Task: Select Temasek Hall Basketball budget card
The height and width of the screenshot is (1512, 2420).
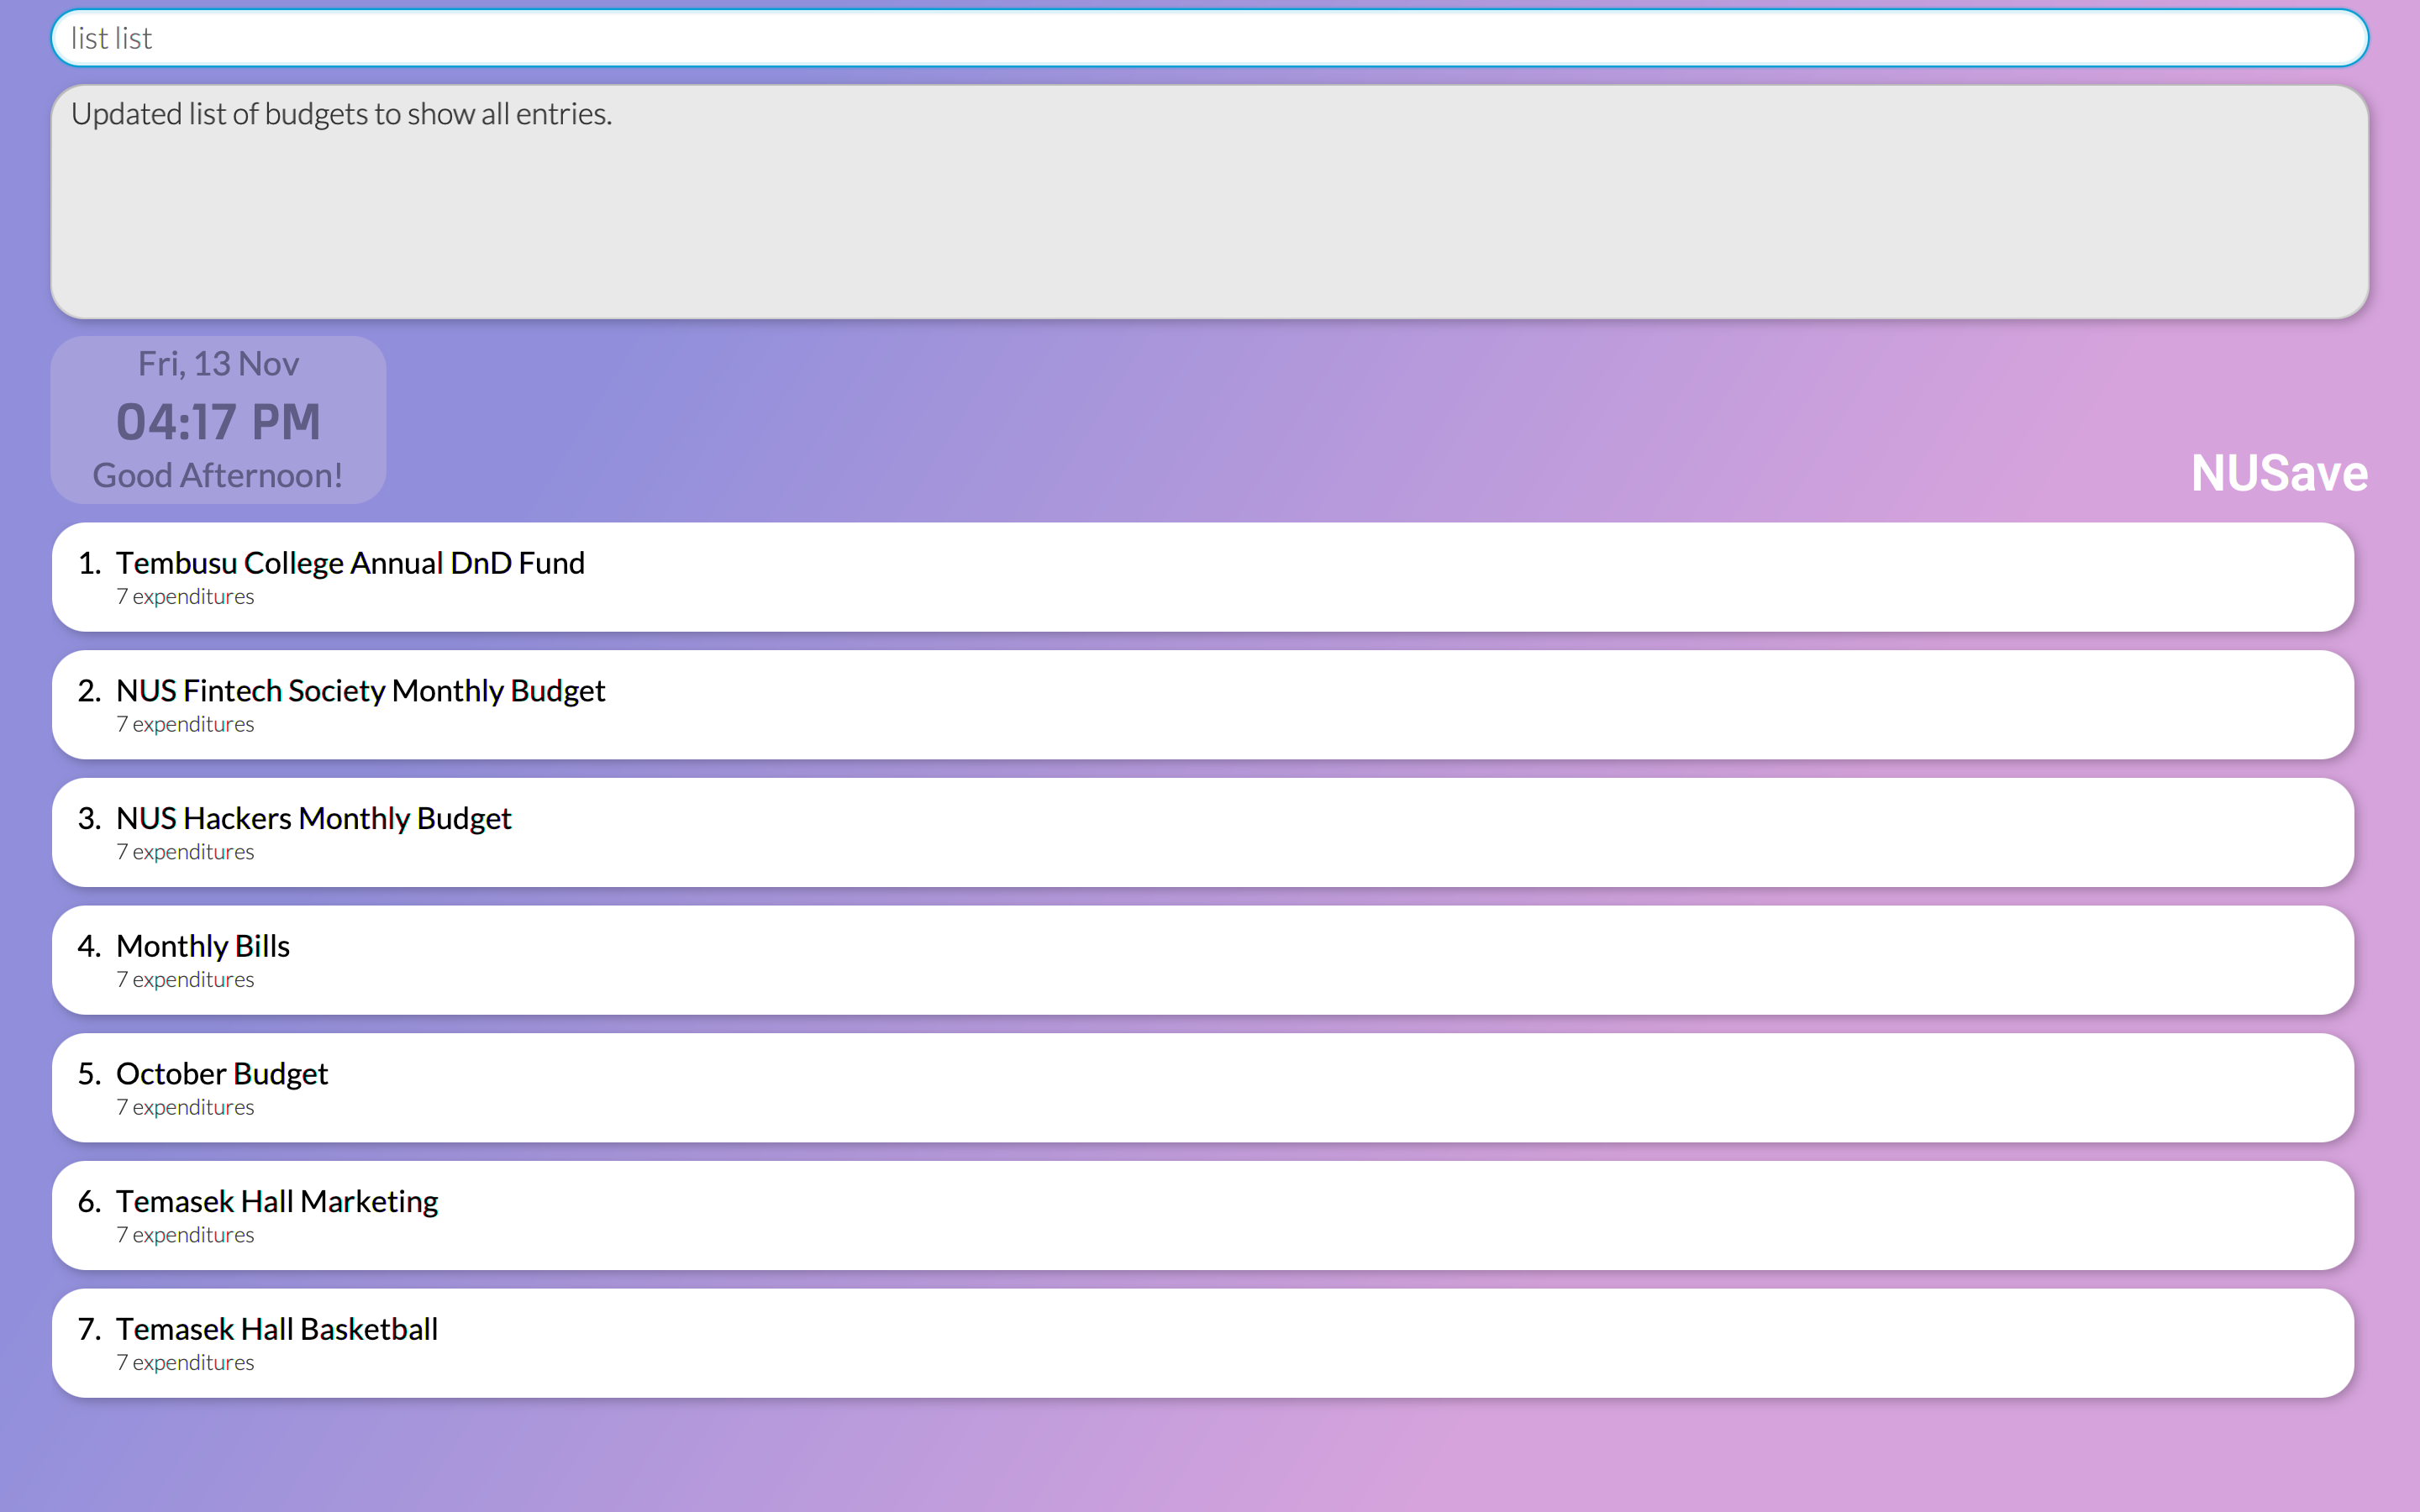Action: pos(1202,1343)
